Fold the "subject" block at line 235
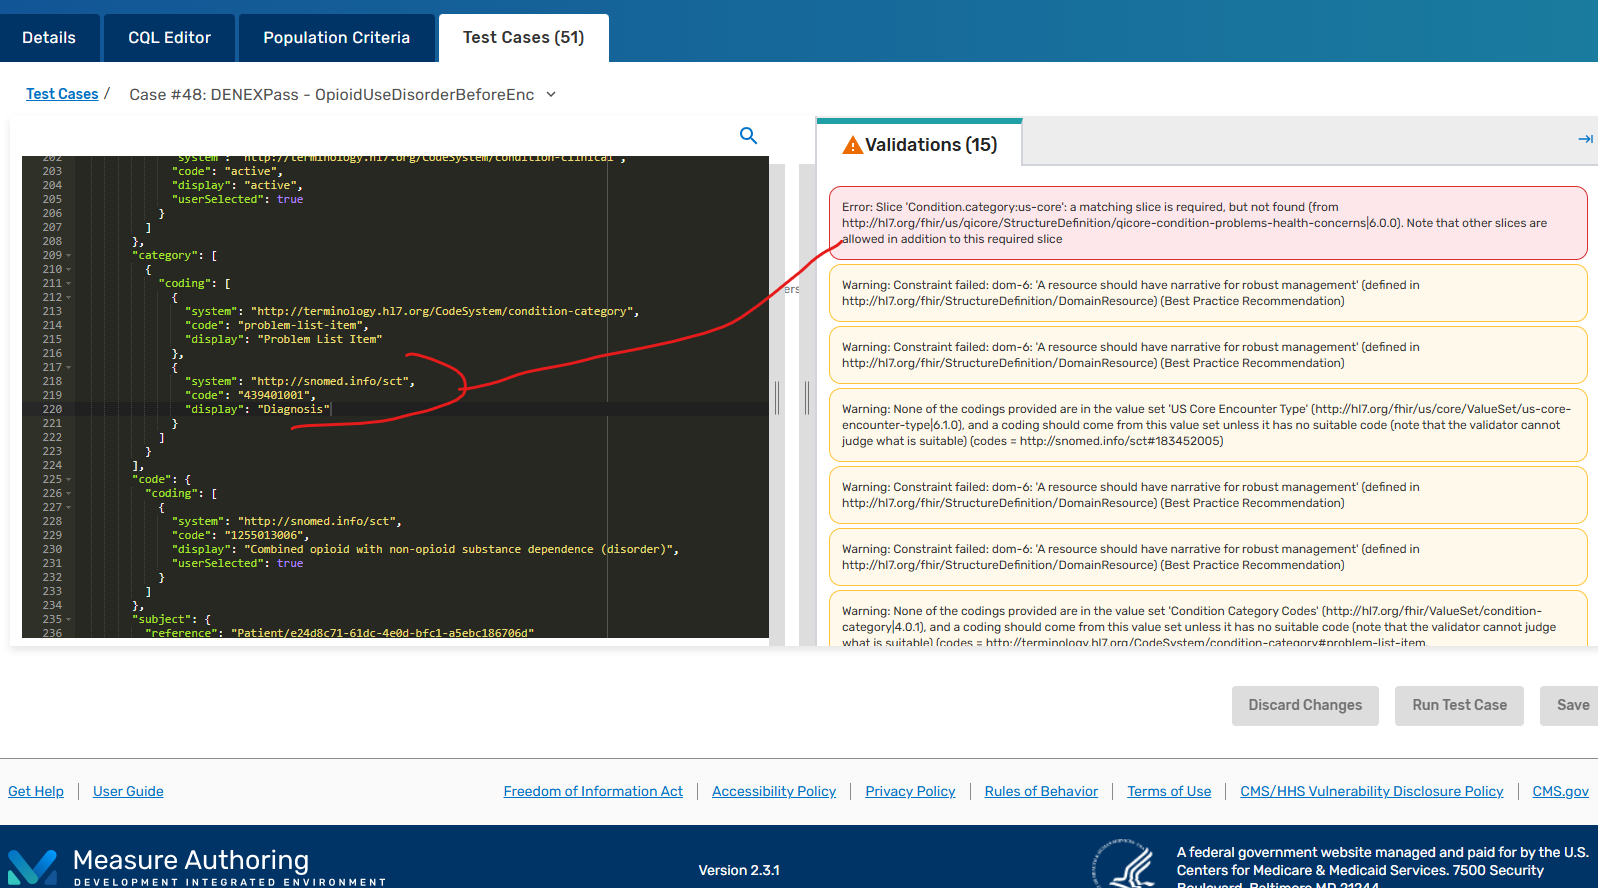Image resolution: width=1598 pixels, height=888 pixels. 68,620
